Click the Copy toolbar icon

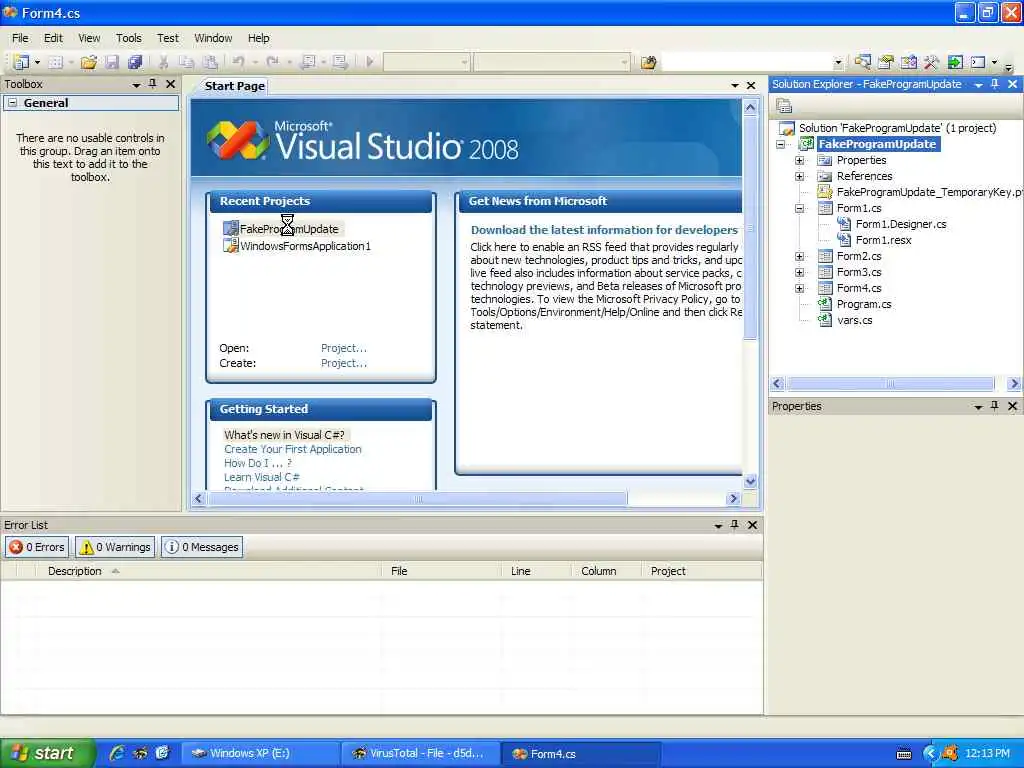pyautogui.click(x=187, y=62)
